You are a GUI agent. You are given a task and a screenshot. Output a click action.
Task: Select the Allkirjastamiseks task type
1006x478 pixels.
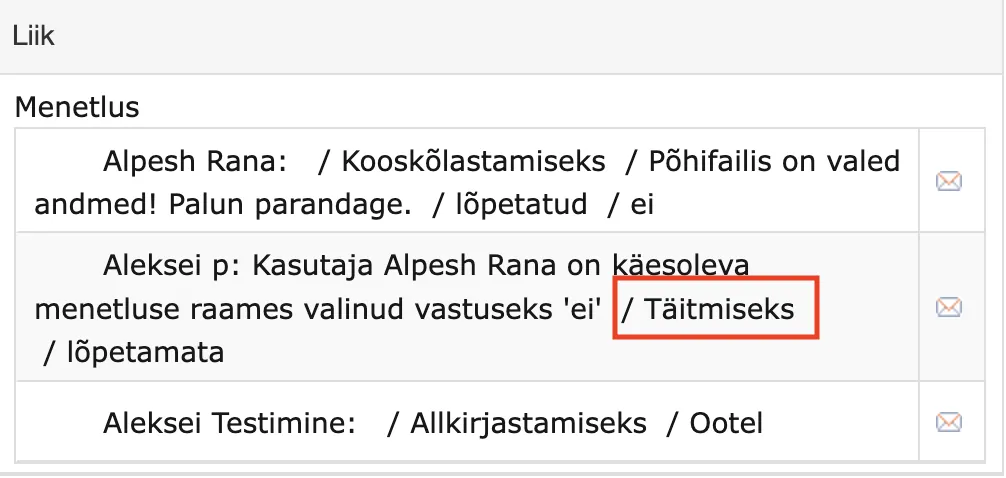tap(528, 423)
